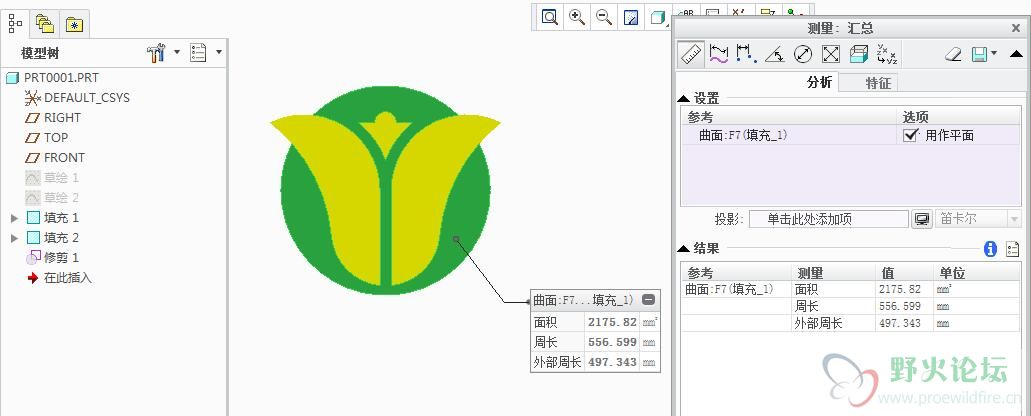This screenshot has height=416, width=1031.
Task: Click the blue info icon in results
Action: [x=990, y=249]
